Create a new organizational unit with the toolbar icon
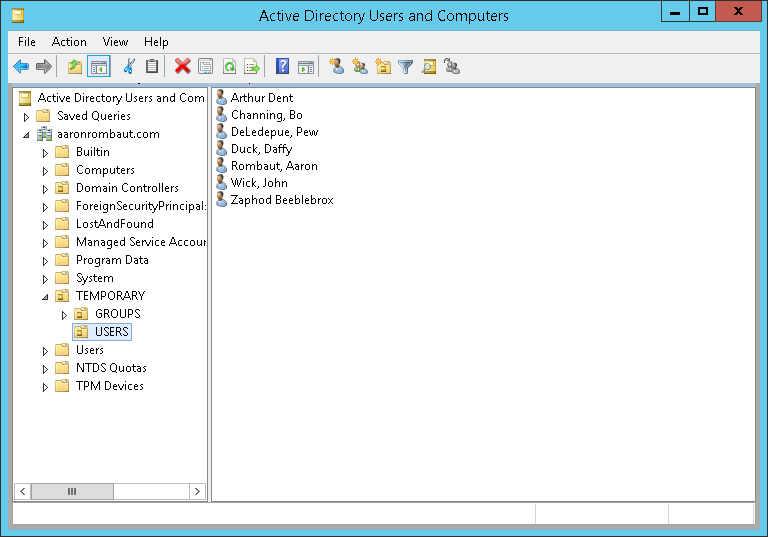The height and width of the screenshot is (537, 768). [383, 66]
